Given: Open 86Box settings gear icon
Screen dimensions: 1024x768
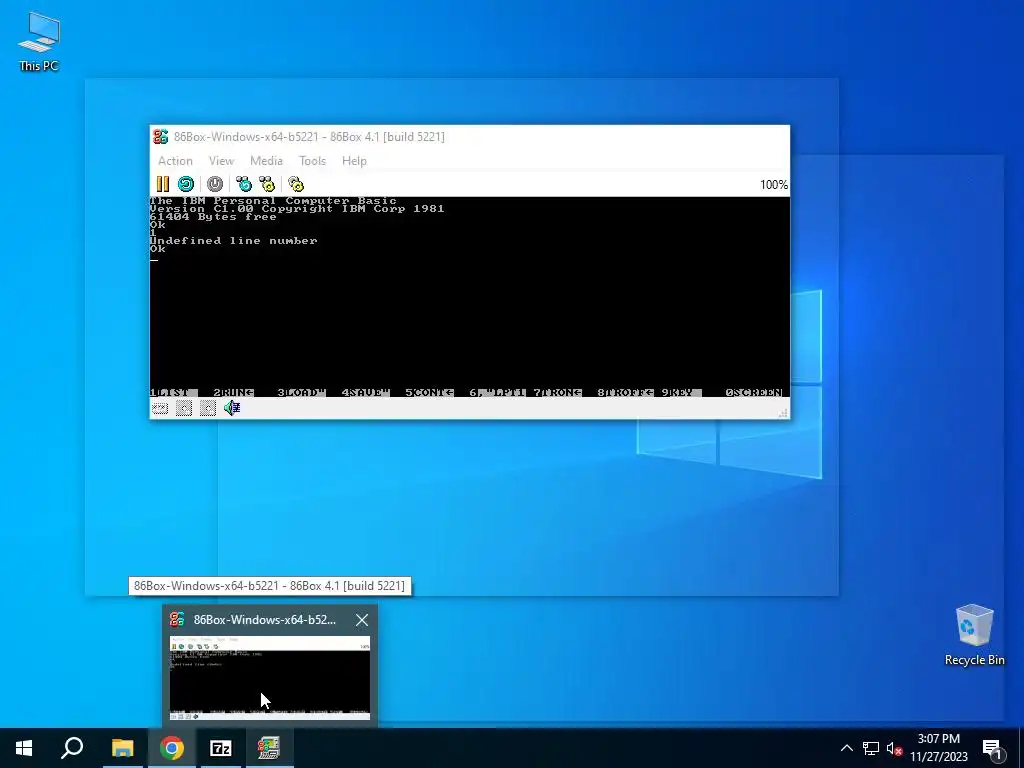Looking at the screenshot, I should point(296,184).
